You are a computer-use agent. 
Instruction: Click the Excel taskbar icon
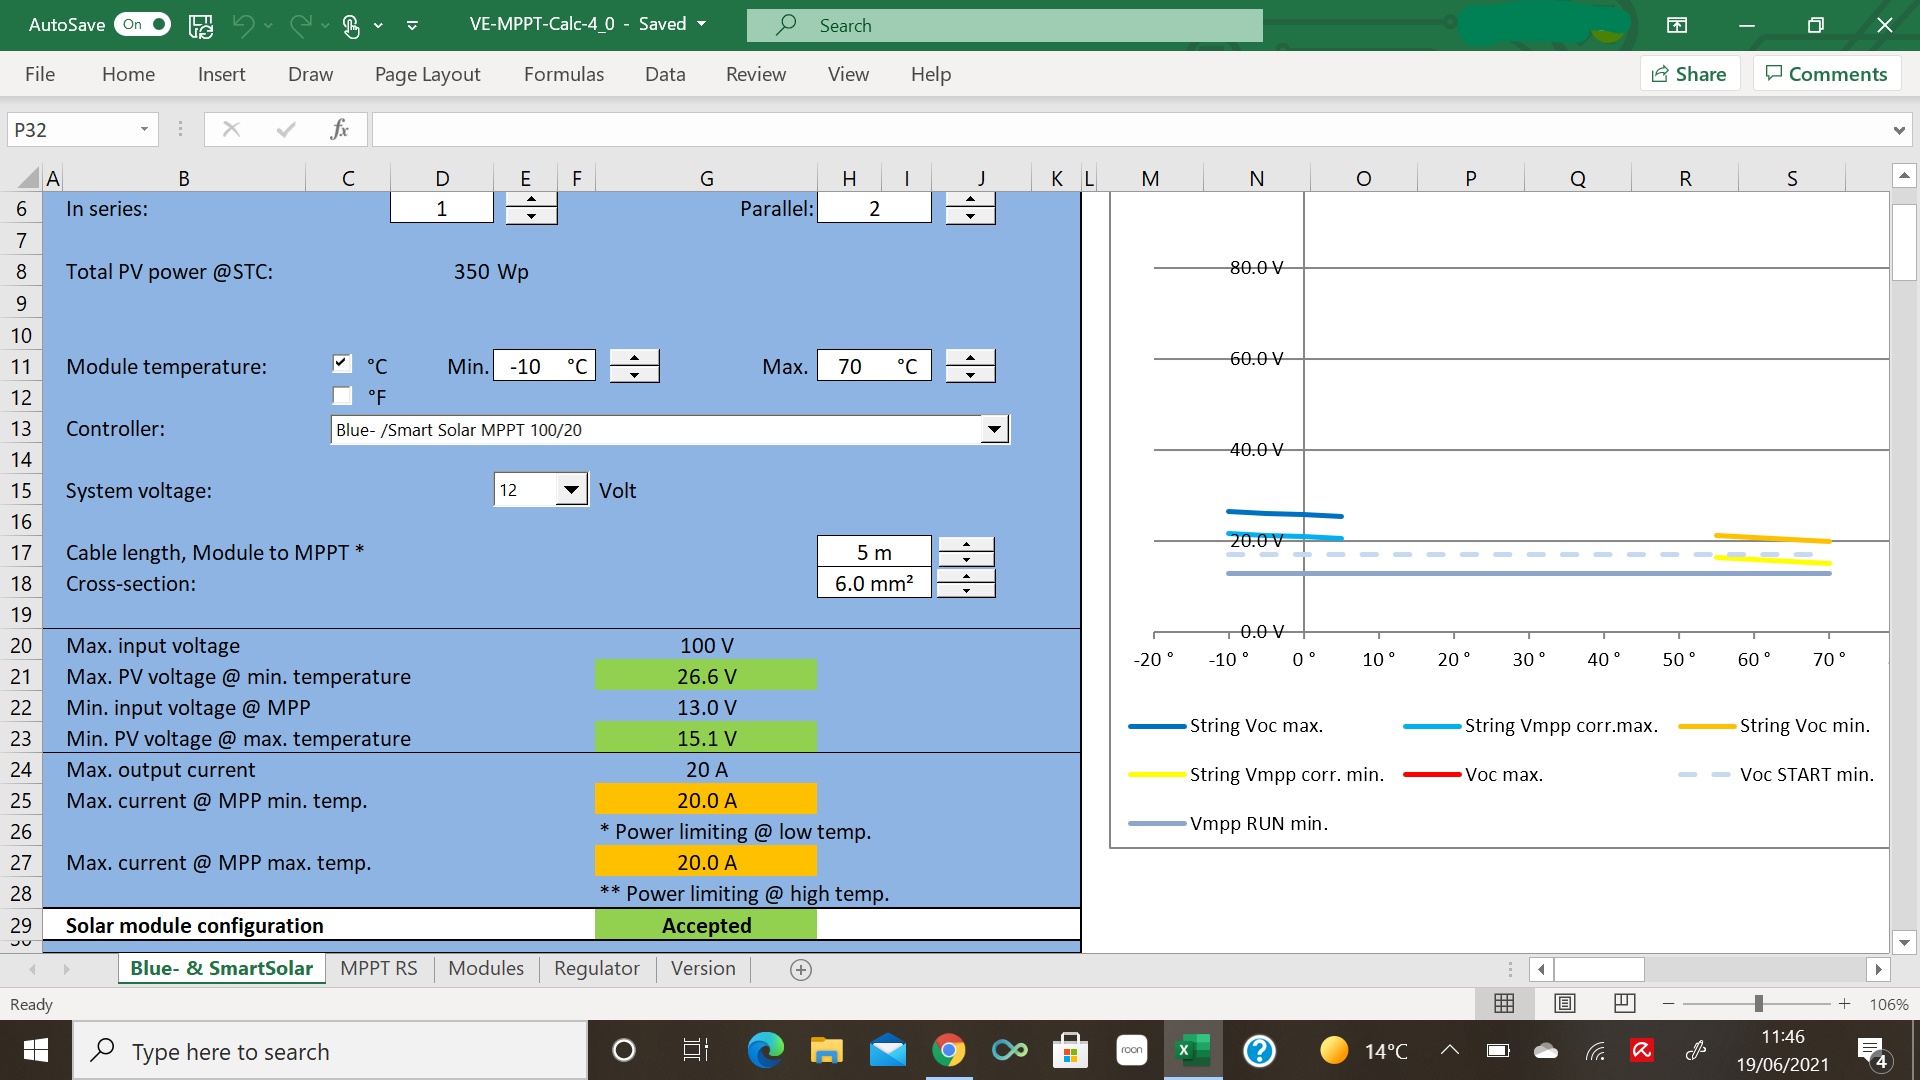click(x=1192, y=1051)
